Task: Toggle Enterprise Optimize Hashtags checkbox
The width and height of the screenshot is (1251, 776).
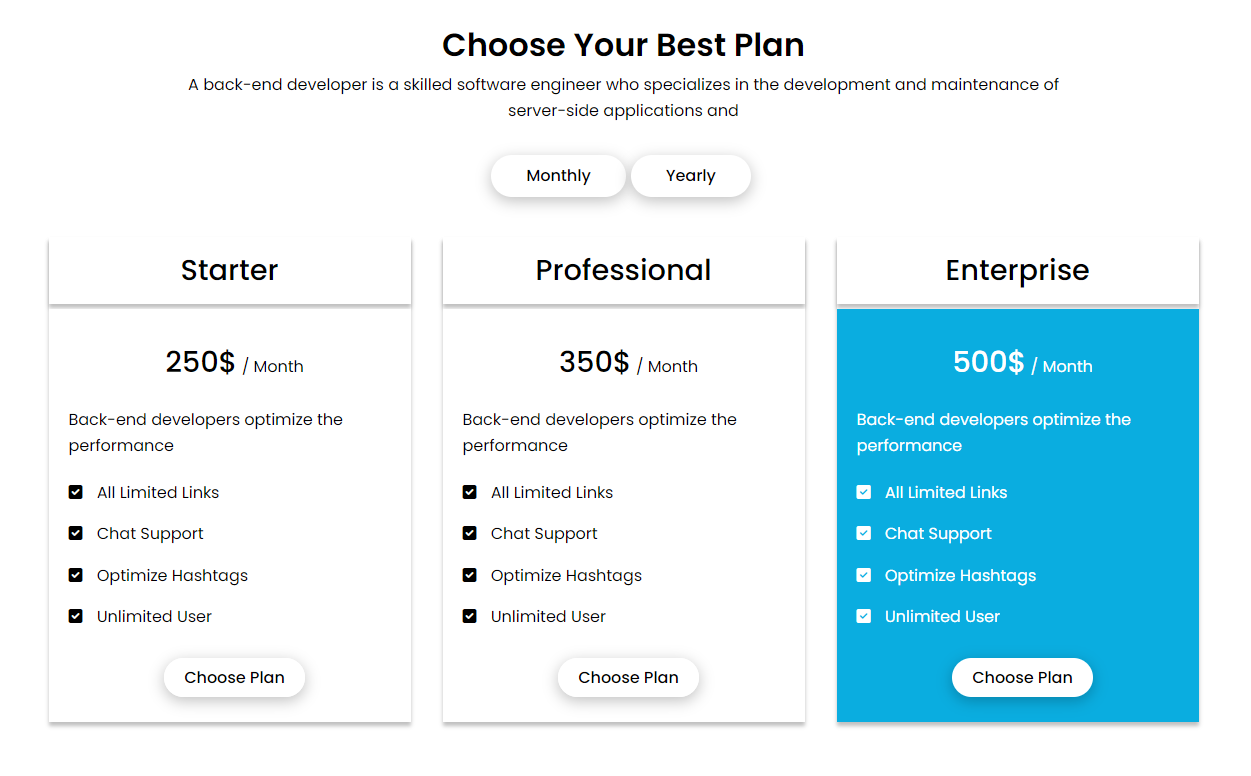Action: pos(864,575)
